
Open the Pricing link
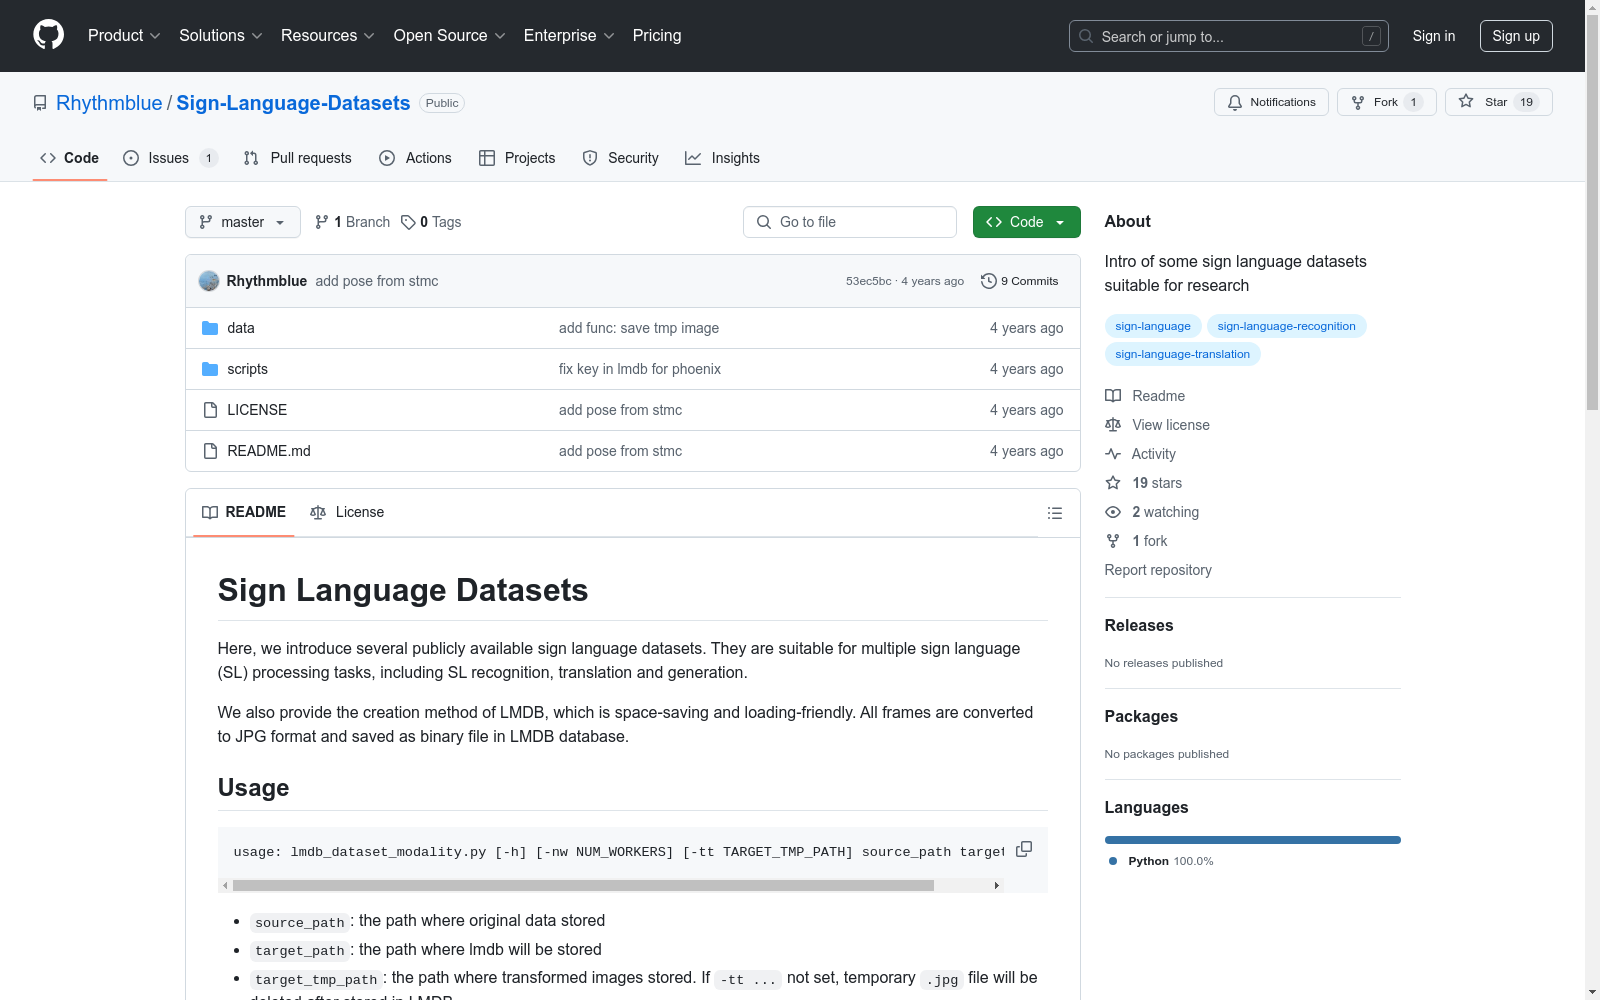tap(657, 35)
